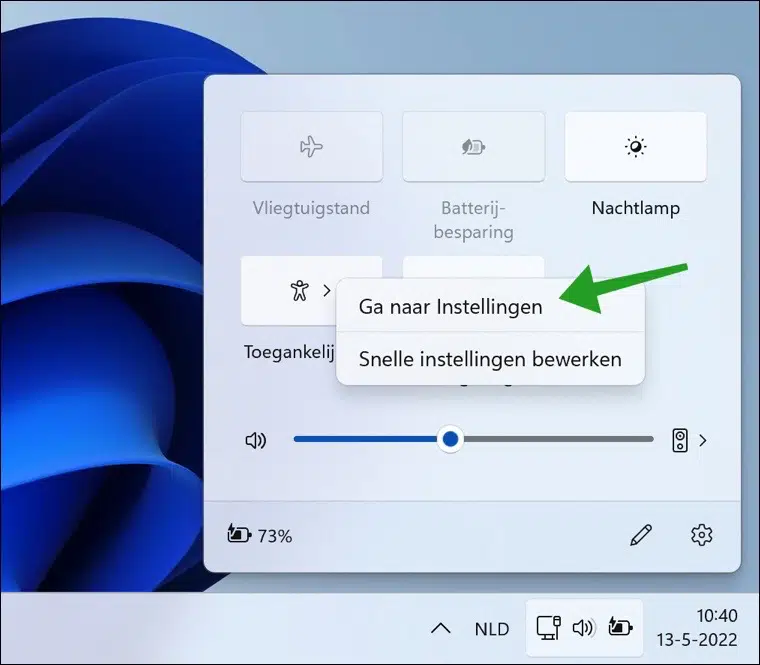Expand sound output list chevron

(703, 440)
